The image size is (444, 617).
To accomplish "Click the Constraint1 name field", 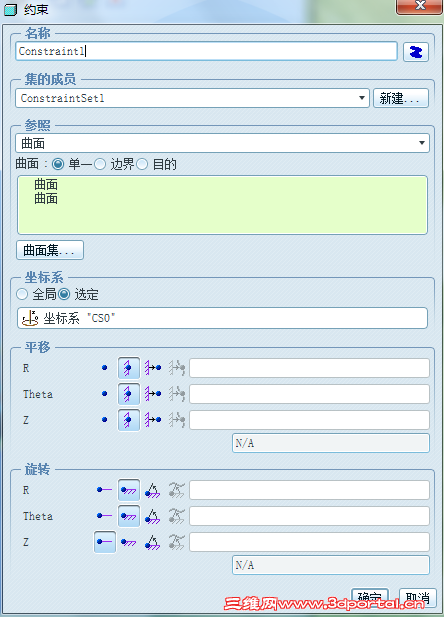I will coord(206,52).
